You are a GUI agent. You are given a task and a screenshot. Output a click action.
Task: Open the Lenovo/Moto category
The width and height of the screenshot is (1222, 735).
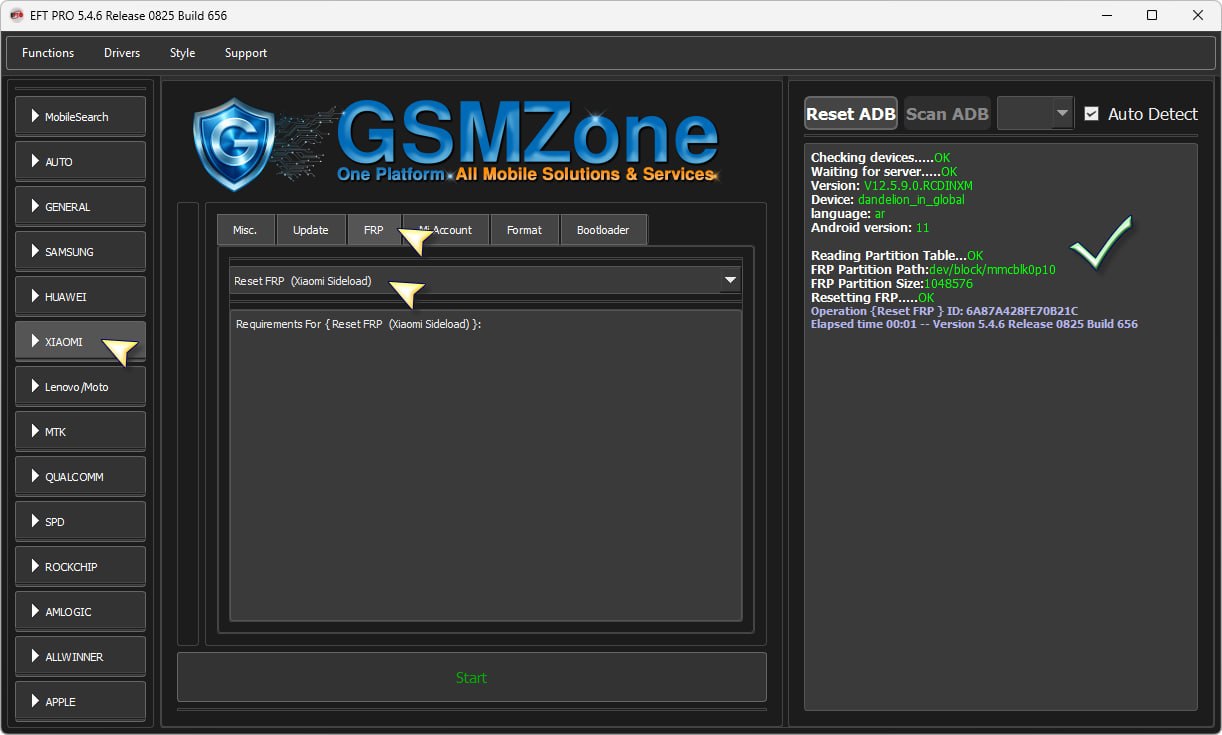click(x=80, y=386)
